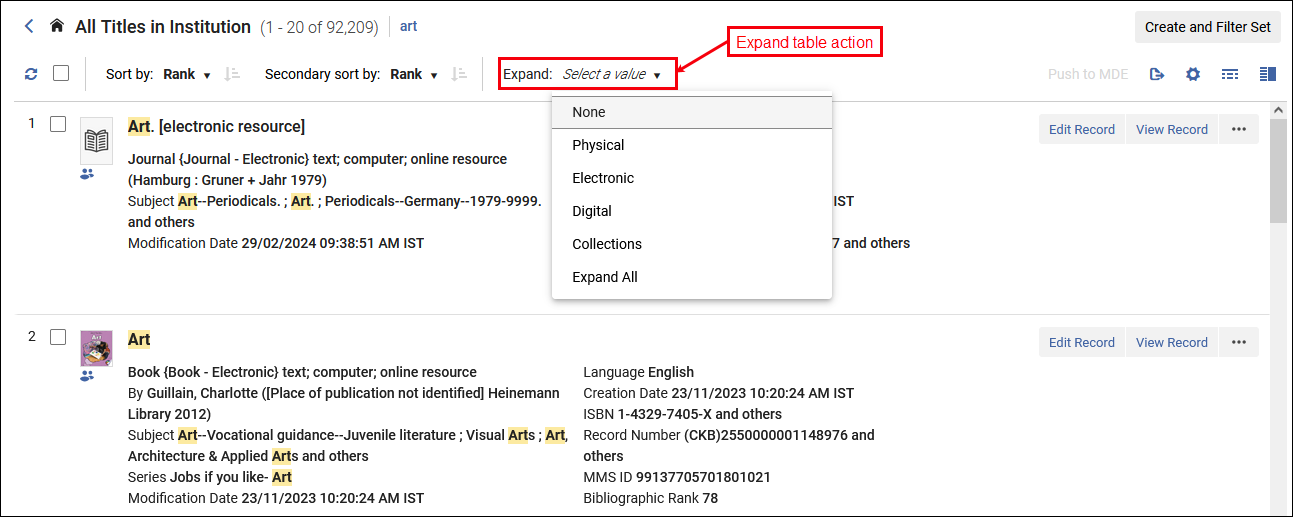This screenshot has width=1293, height=517.
Task: Choose Collections in the Expand menu
Action: pos(692,244)
